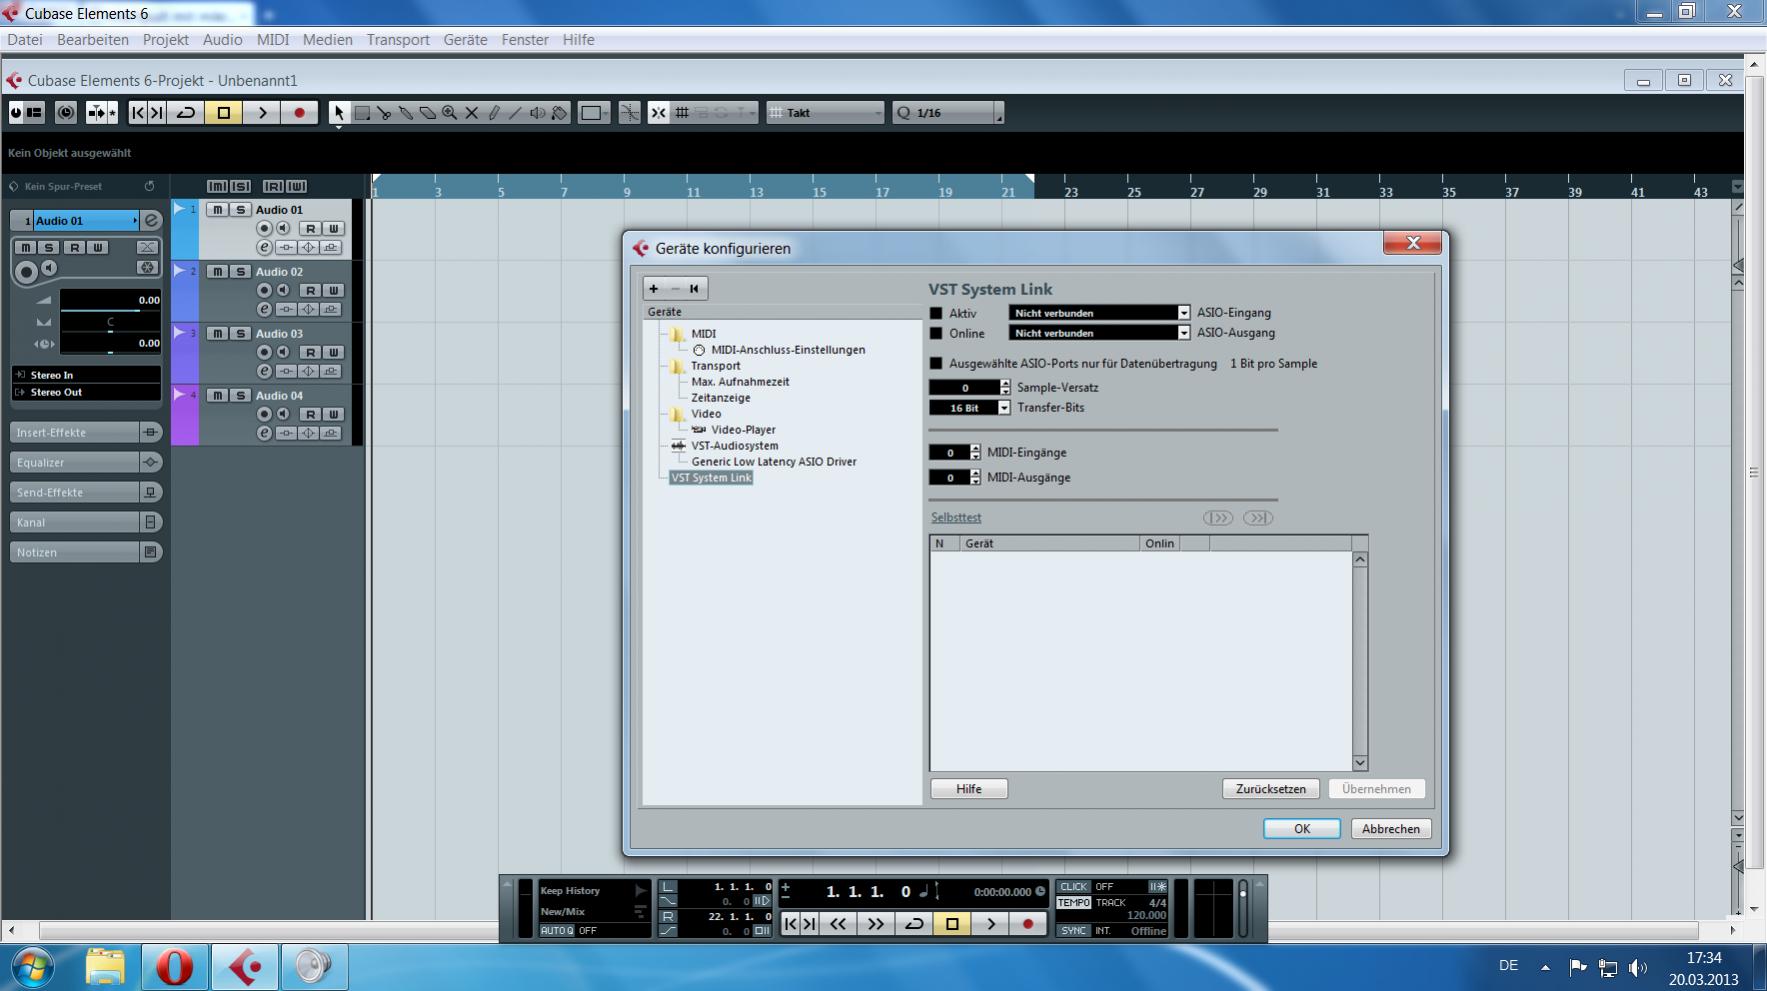Click the Constrain Delay Compensation icon
1767x991 pixels.
[x=66, y=113]
